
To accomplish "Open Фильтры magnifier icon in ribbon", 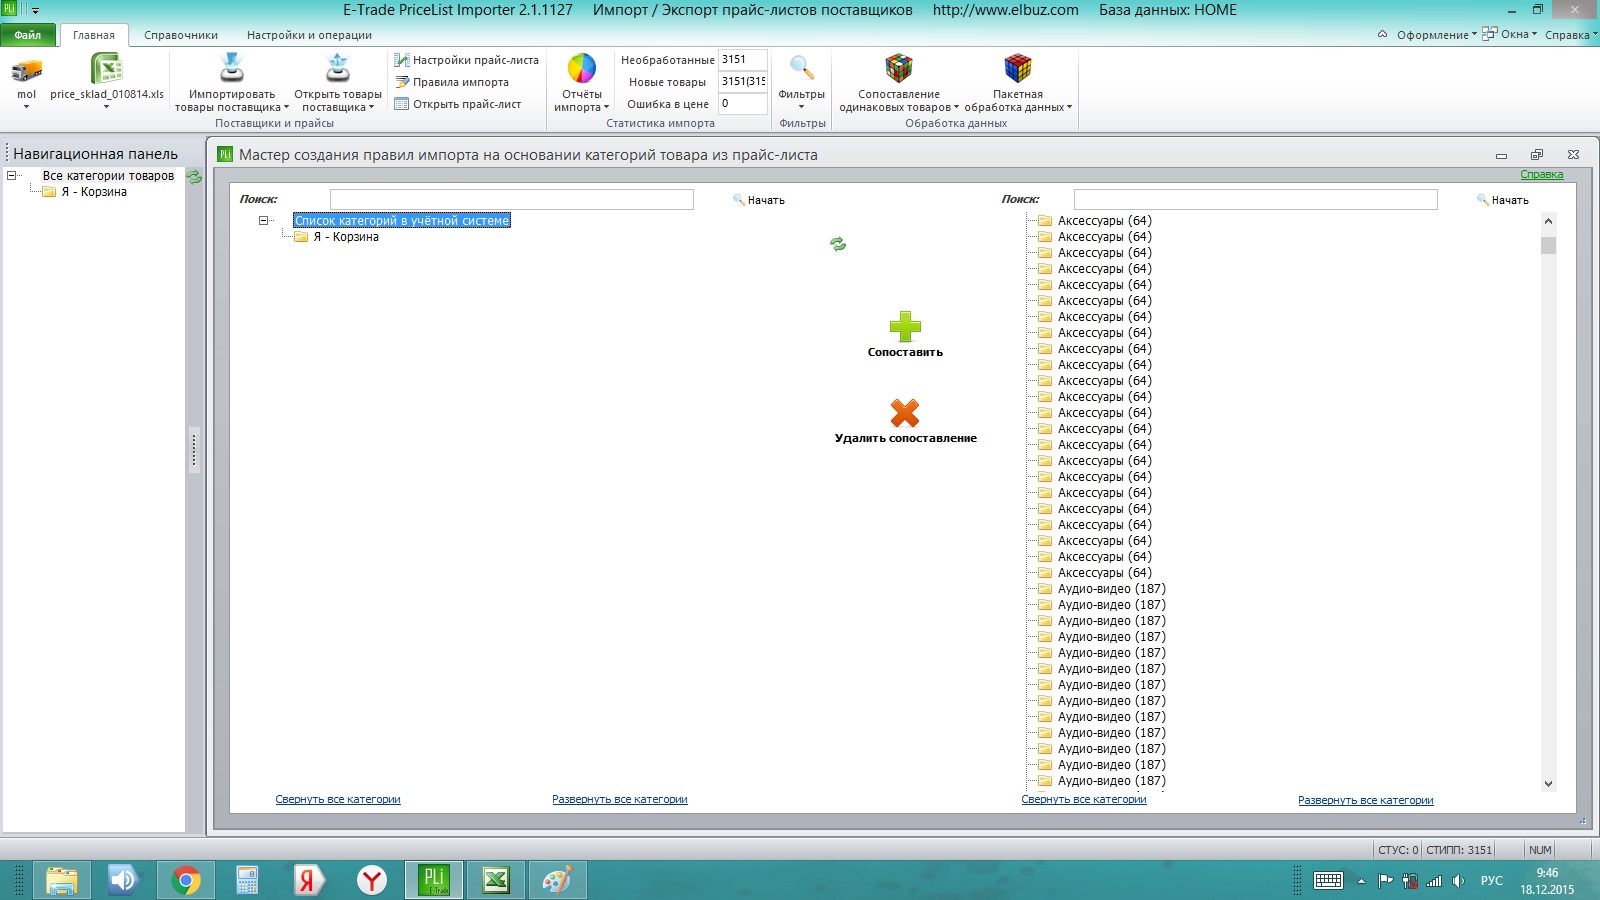I will 801,68.
